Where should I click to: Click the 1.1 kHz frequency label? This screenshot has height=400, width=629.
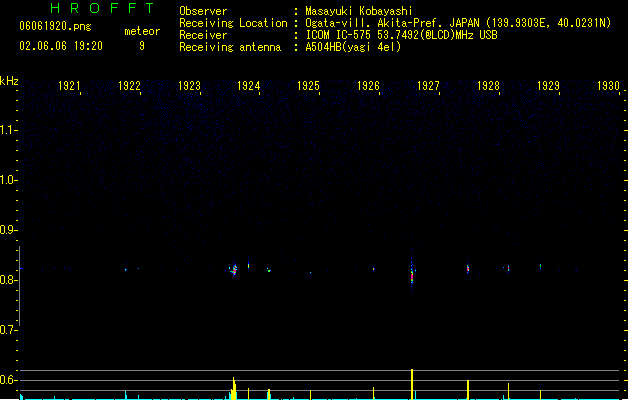coord(8,130)
